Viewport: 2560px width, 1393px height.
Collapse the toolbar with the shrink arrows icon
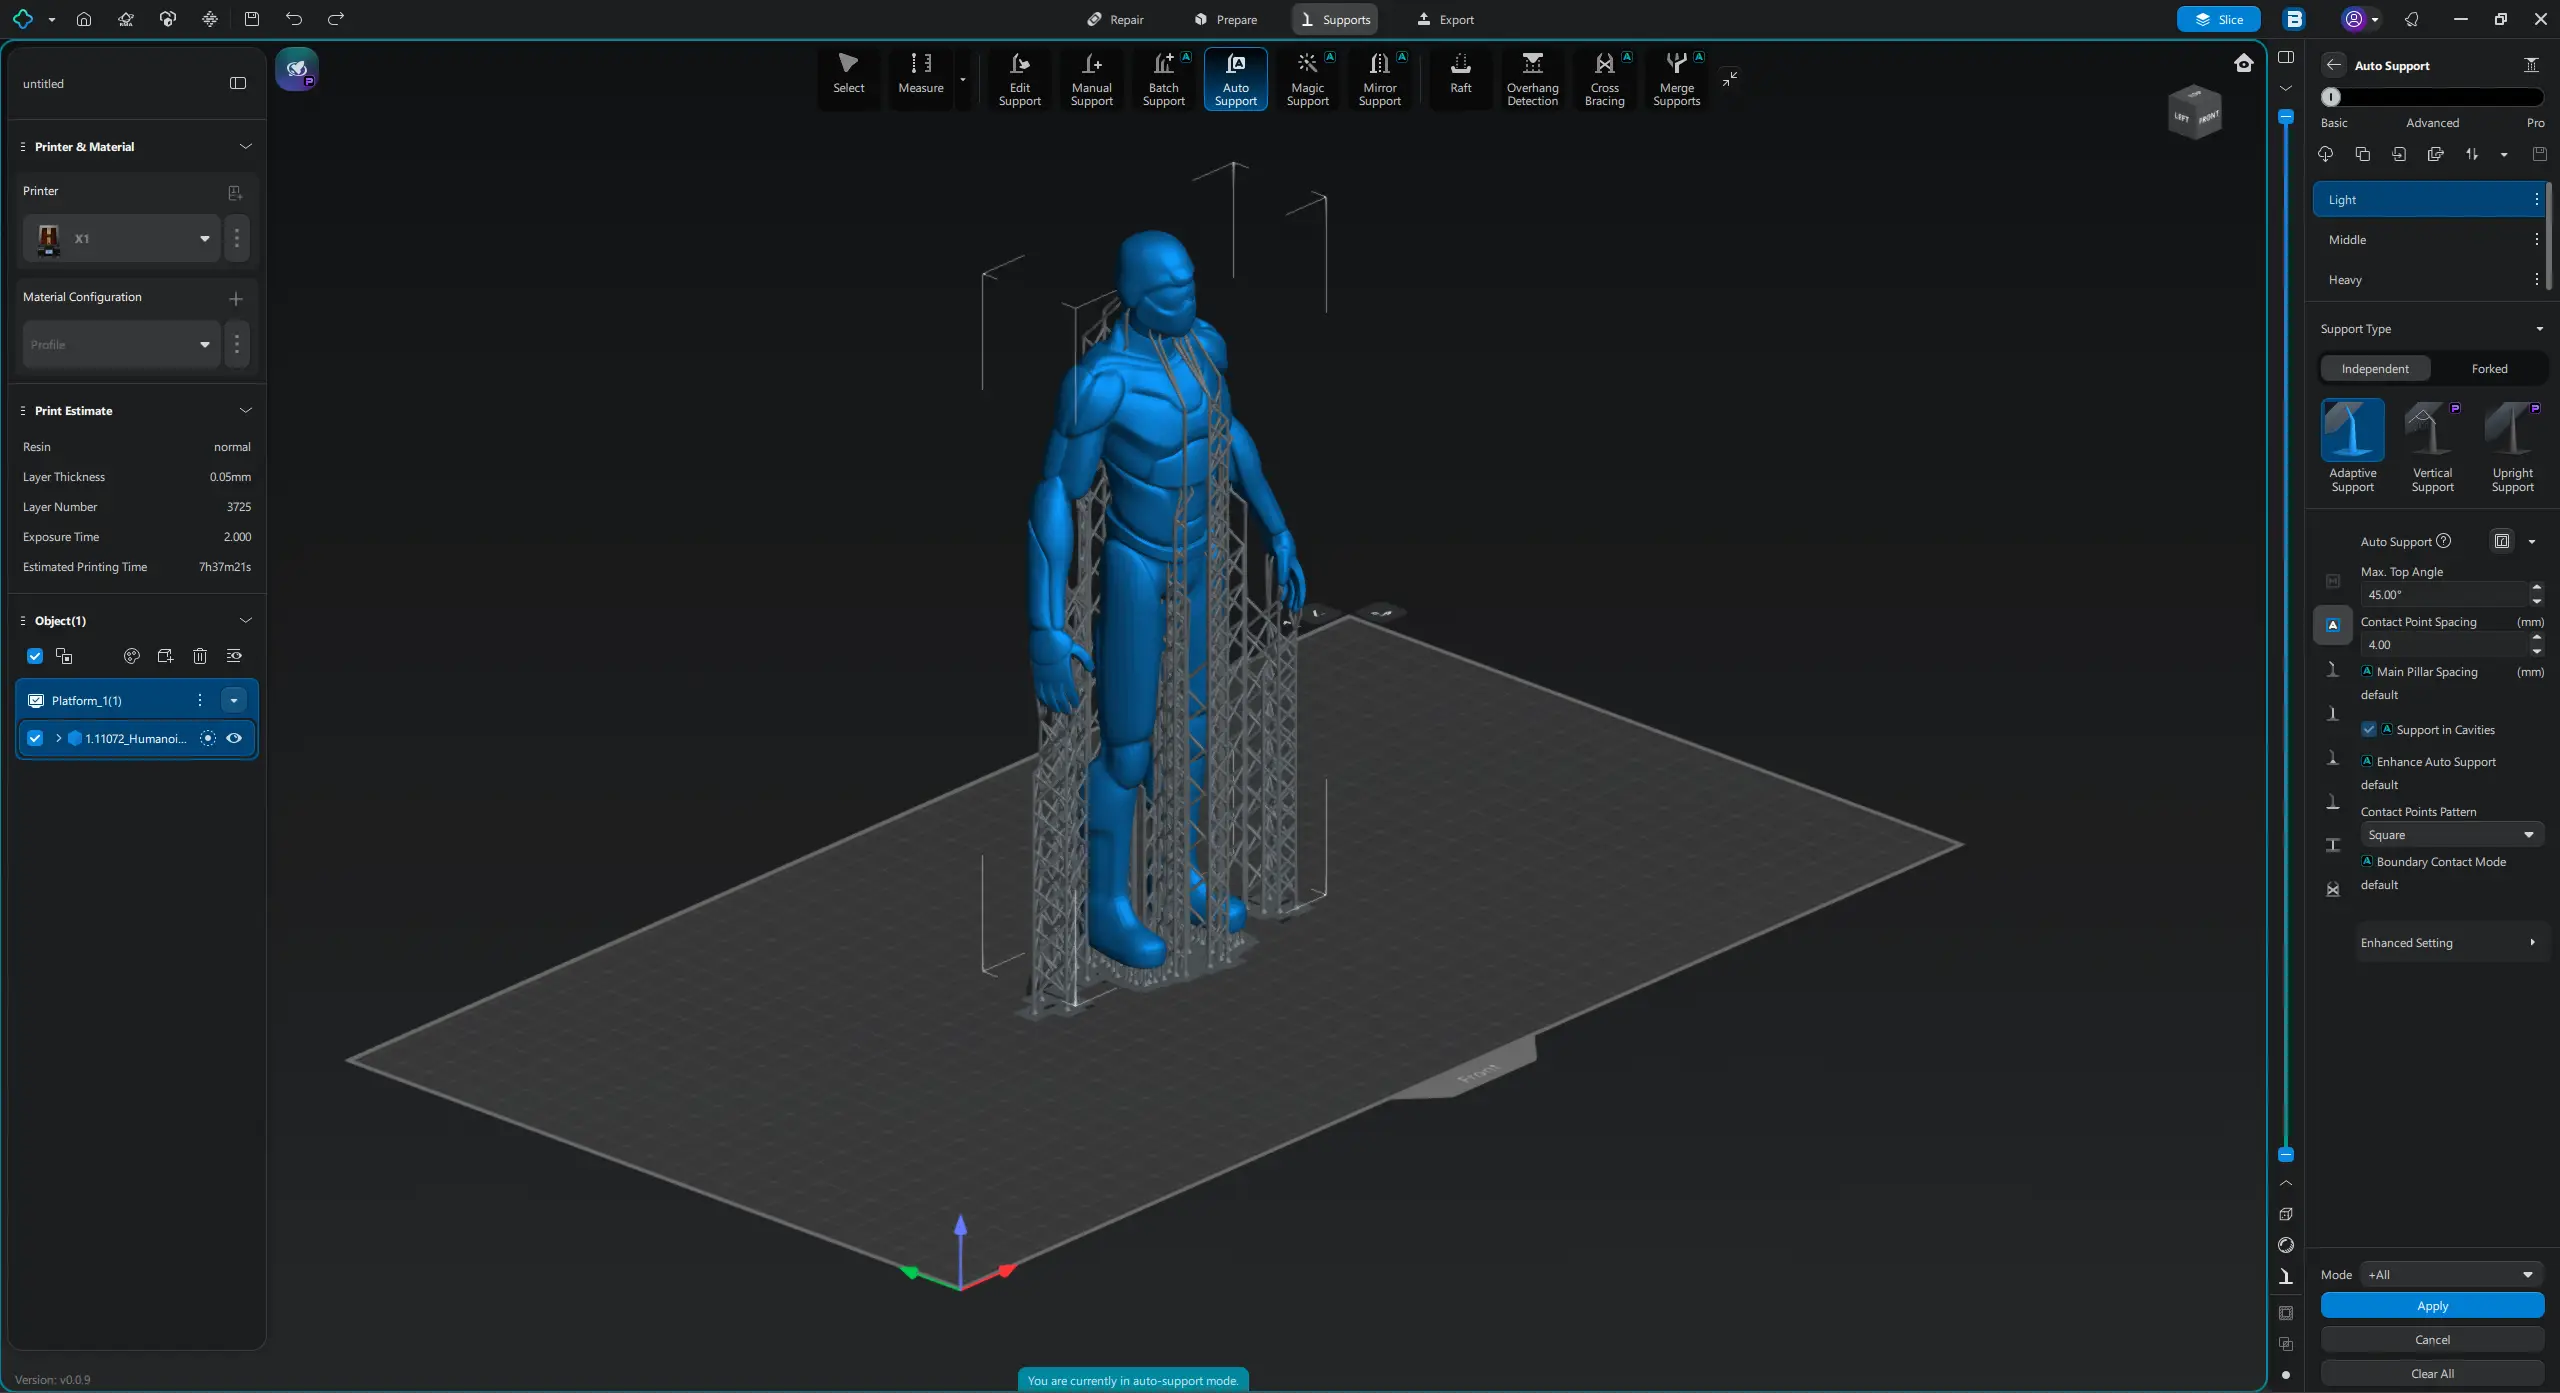[x=1730, y=78]
